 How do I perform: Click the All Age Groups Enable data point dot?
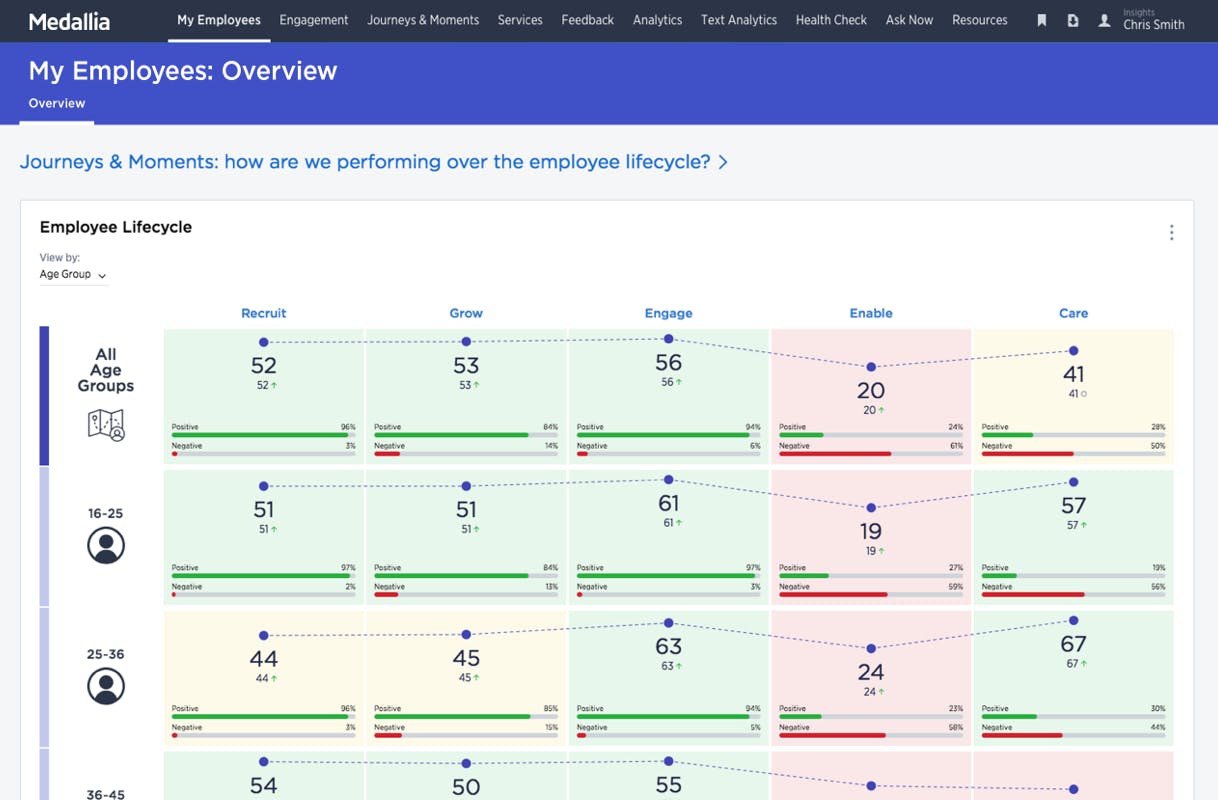pyautogui.click(x=871, y=367)
